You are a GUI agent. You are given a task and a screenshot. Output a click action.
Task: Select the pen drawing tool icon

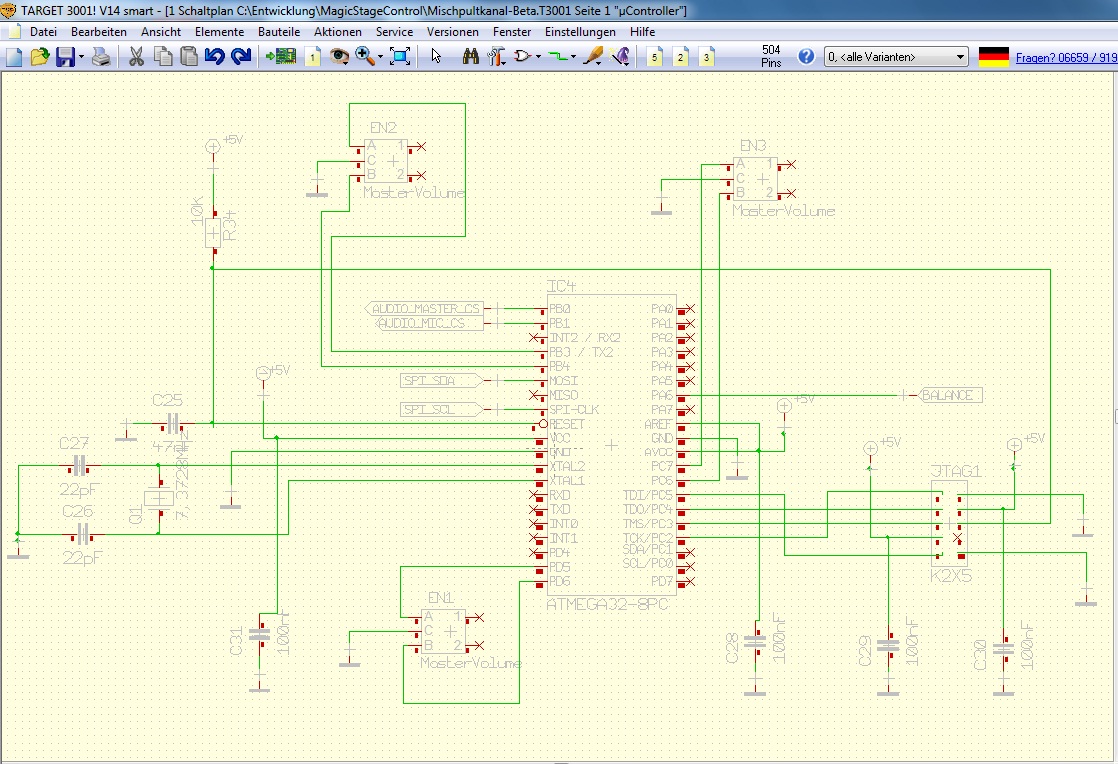pos(593,57)
